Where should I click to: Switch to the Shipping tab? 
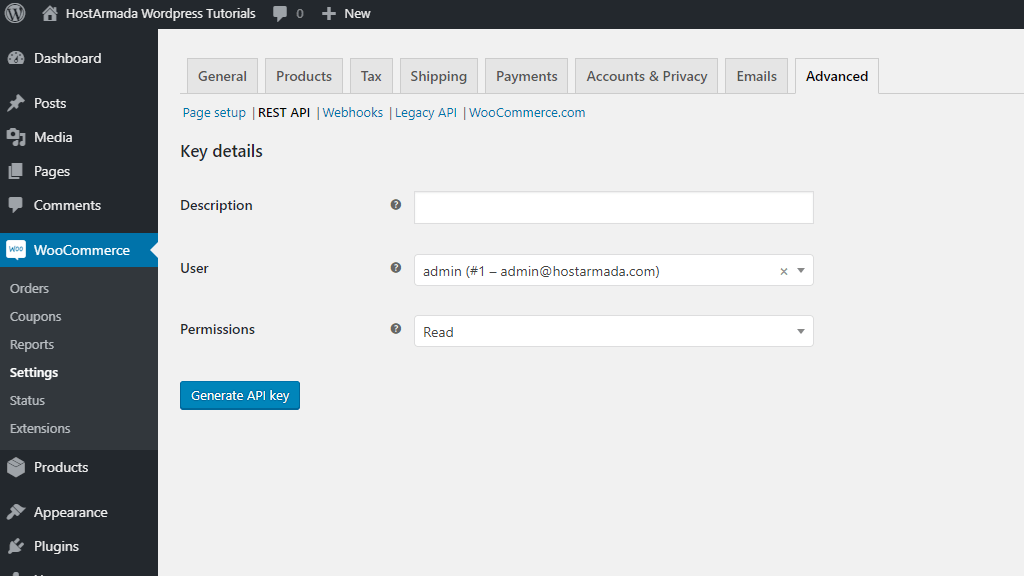click(438, 75)
